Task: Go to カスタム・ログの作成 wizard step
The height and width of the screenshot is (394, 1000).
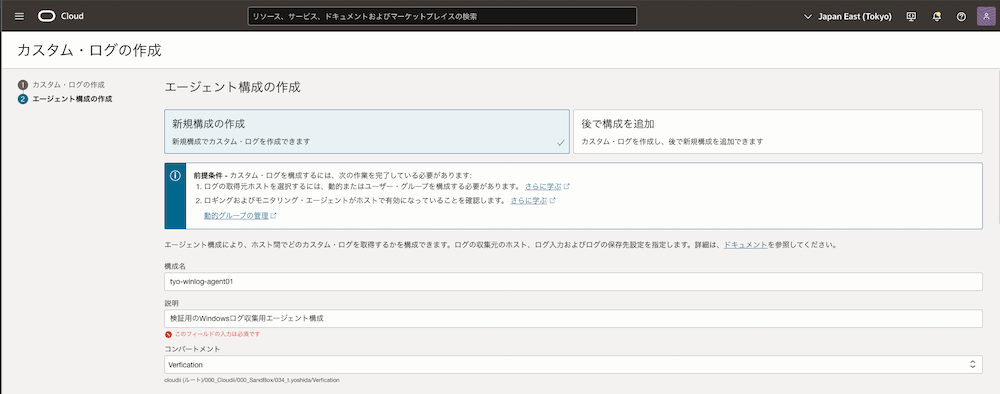Action: coord(69,85)
